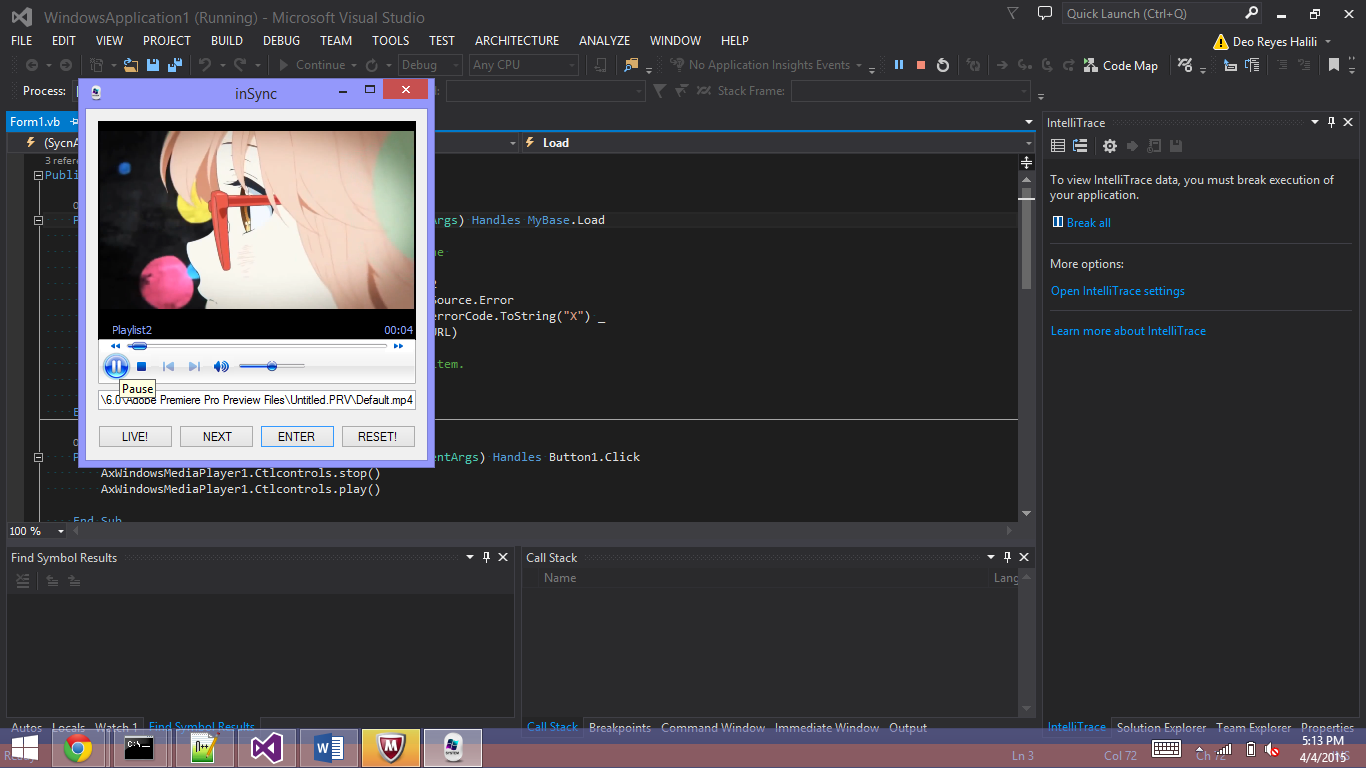
Task: Click the Stop Debugging red square
Action: (921, 65)
